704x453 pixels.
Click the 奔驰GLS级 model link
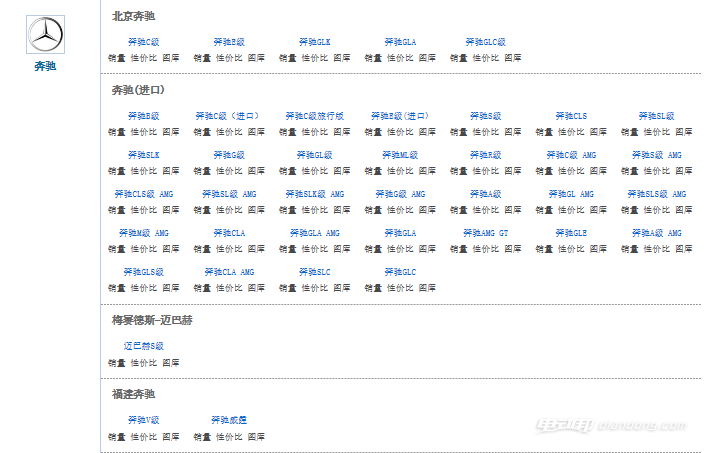point(143,272)
